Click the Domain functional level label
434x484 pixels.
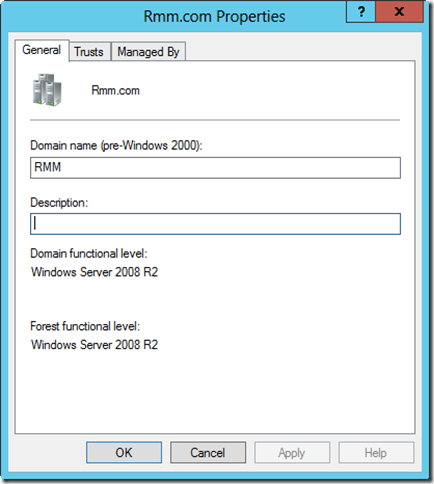(89, 254)
